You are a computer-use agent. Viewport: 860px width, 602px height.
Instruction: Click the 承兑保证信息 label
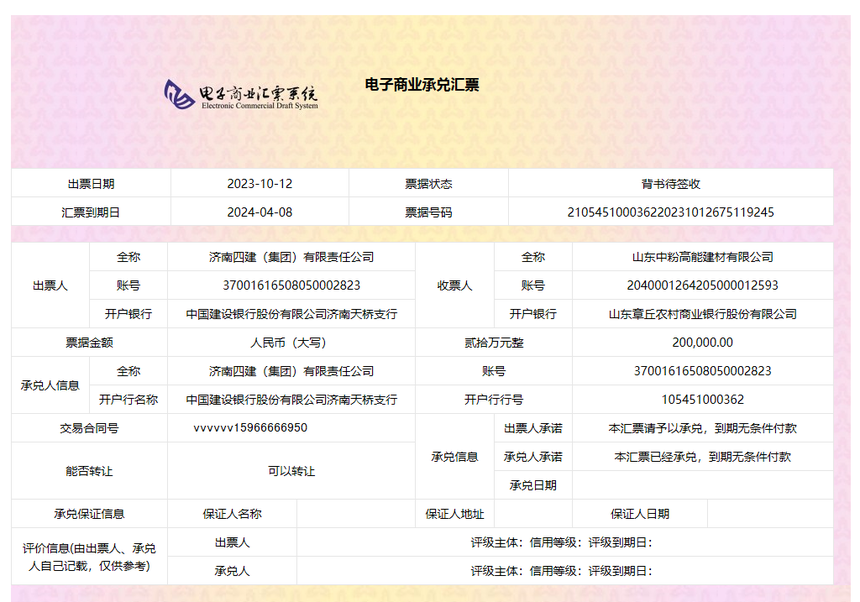tap(89, 513)
